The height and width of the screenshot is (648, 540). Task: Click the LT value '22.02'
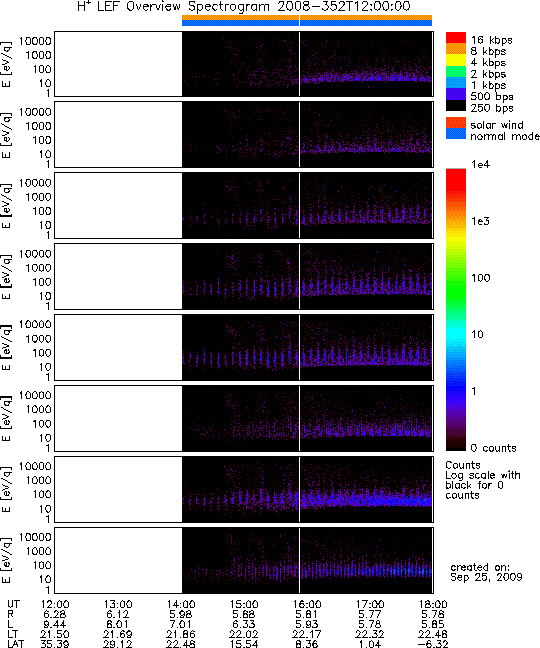click(x=244, y=634)
